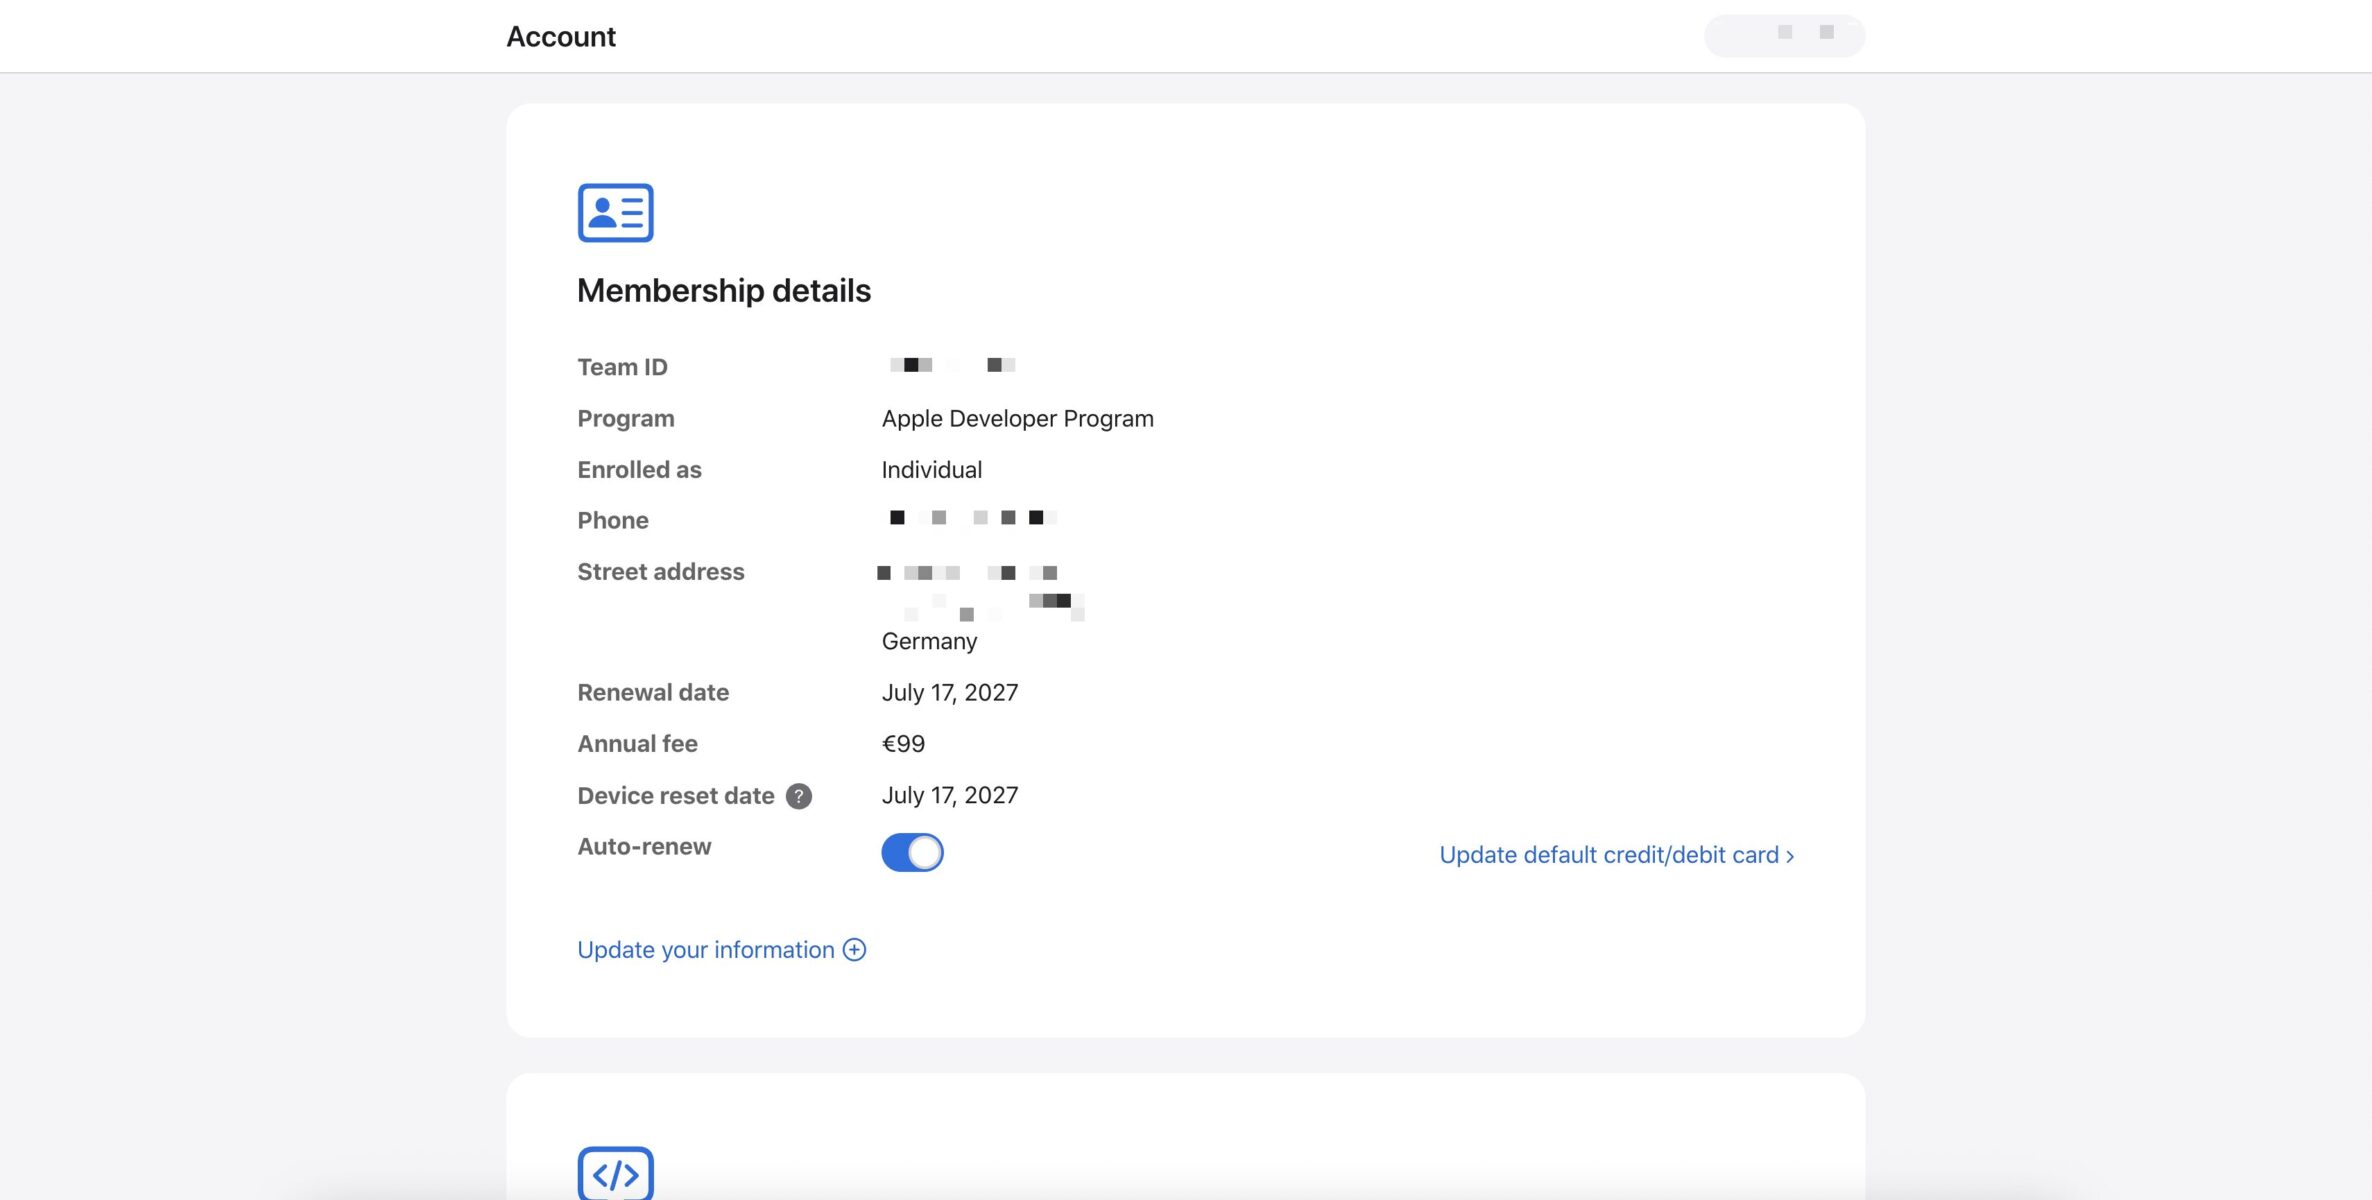Click the Phone label

[x=613, y=520]
